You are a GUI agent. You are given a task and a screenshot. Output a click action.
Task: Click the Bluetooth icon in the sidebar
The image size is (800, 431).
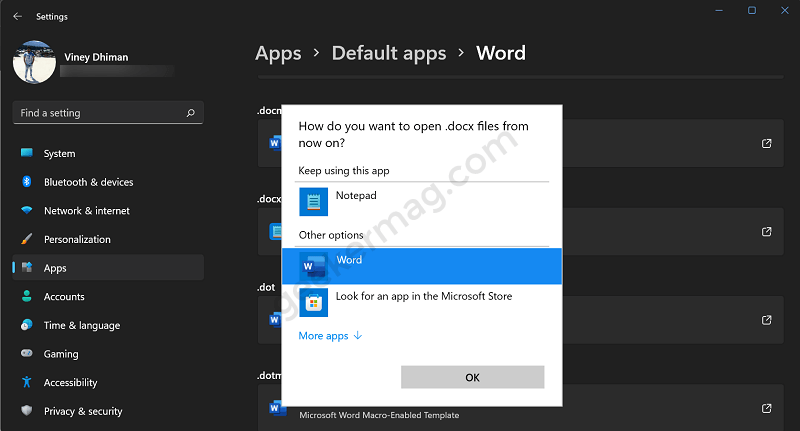pyautogui.click(x=27, y=181)
